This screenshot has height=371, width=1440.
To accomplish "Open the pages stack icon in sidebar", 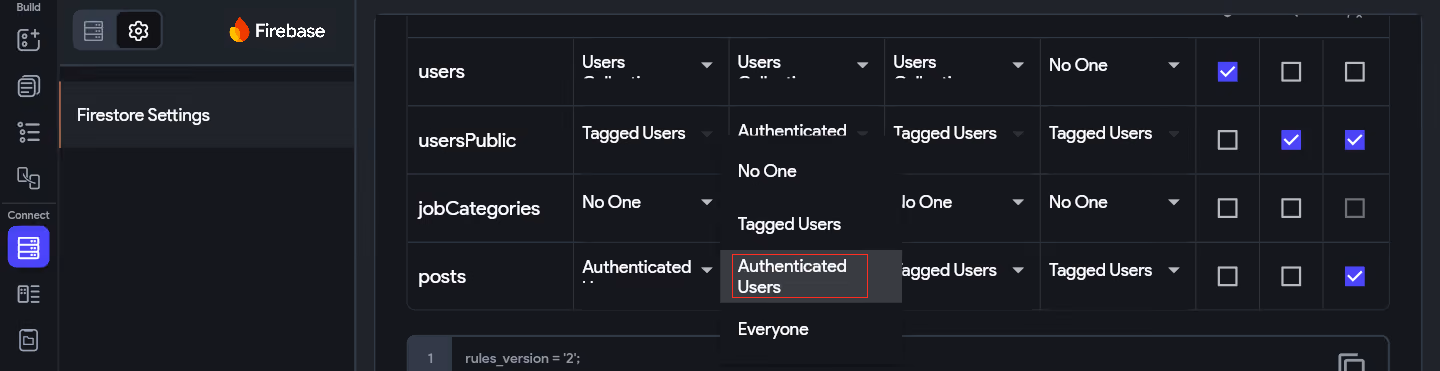I will 28,86.
